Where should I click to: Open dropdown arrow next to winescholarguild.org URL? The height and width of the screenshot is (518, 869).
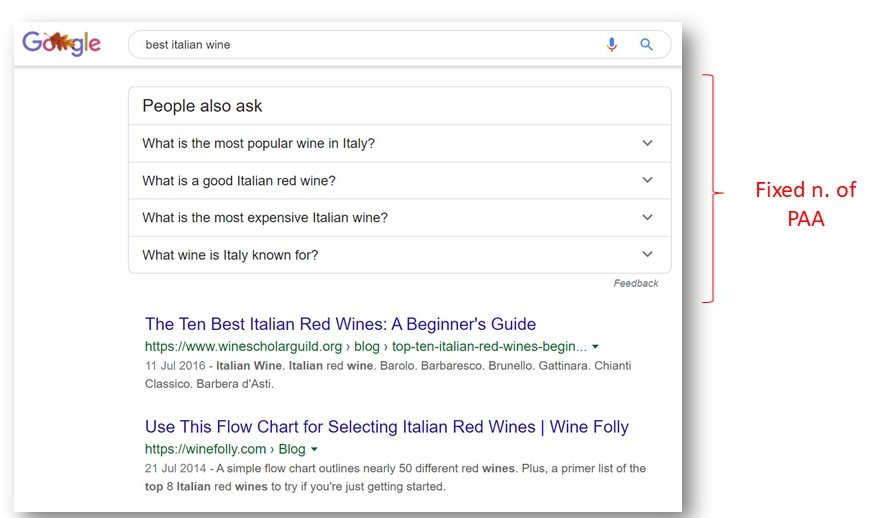(596, 347)
